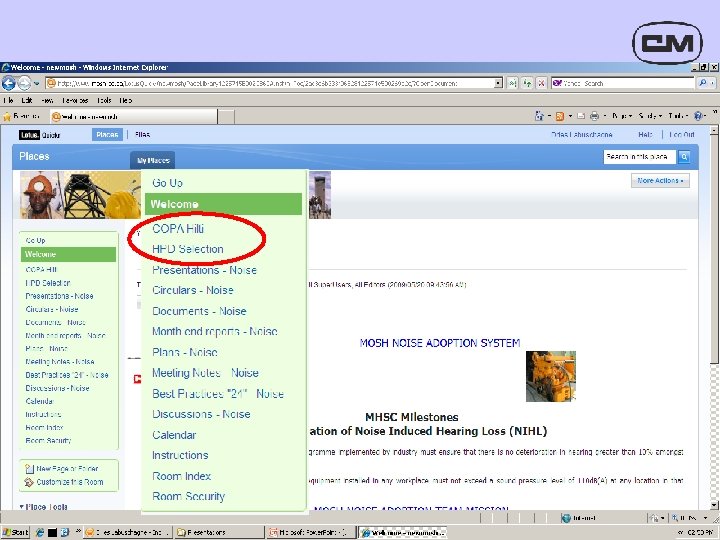Select COPA Hilti in the popup menu

point(178,229)
